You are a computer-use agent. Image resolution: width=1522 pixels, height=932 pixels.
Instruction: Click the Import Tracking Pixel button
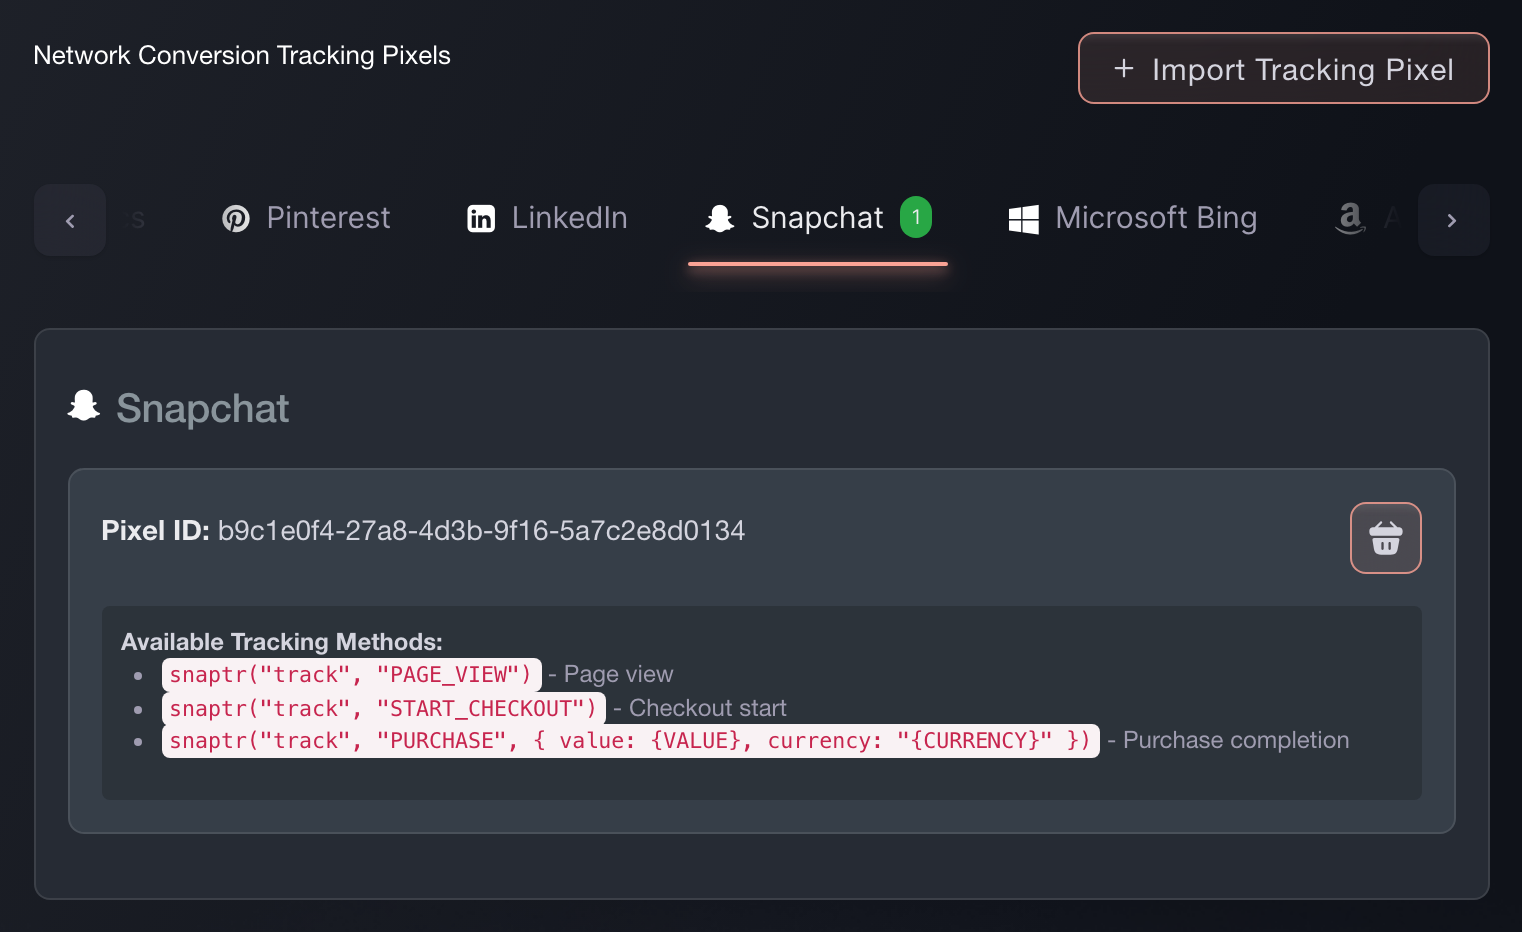1283,68
